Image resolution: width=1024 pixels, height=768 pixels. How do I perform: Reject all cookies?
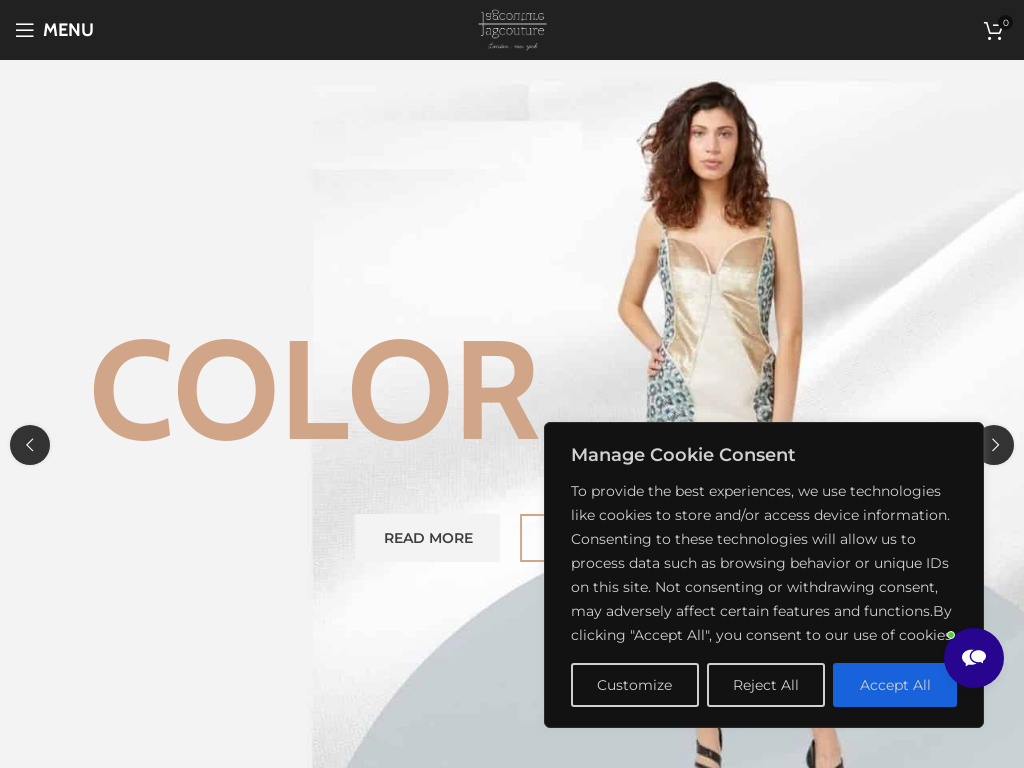(x=765, y=685)
